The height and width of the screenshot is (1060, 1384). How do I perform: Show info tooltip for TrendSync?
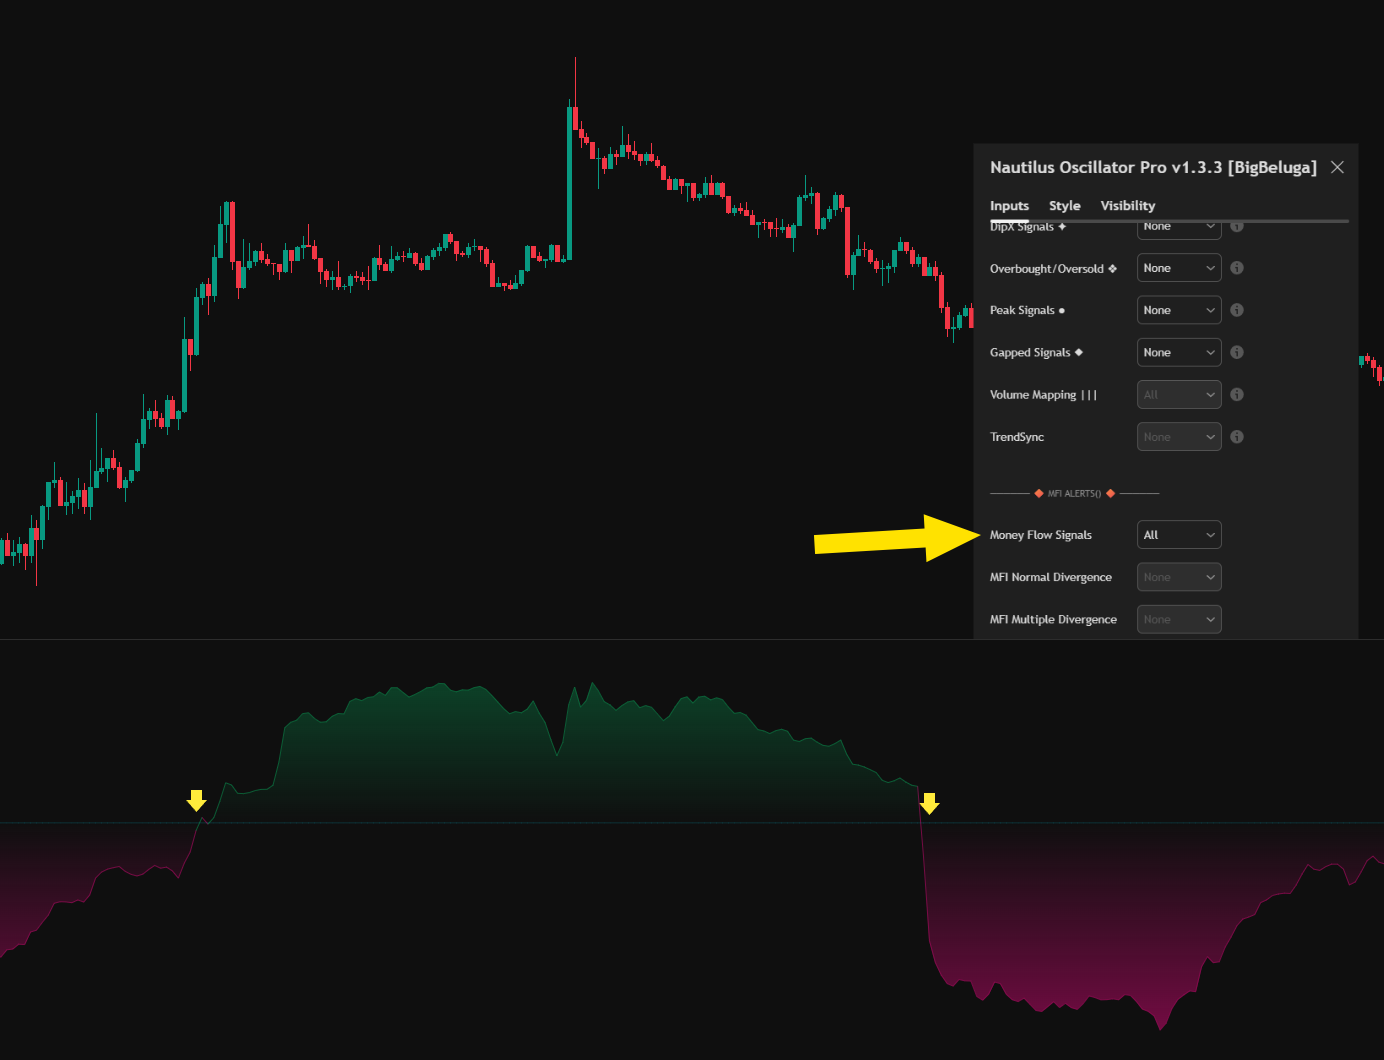[x=1237, y=436]
